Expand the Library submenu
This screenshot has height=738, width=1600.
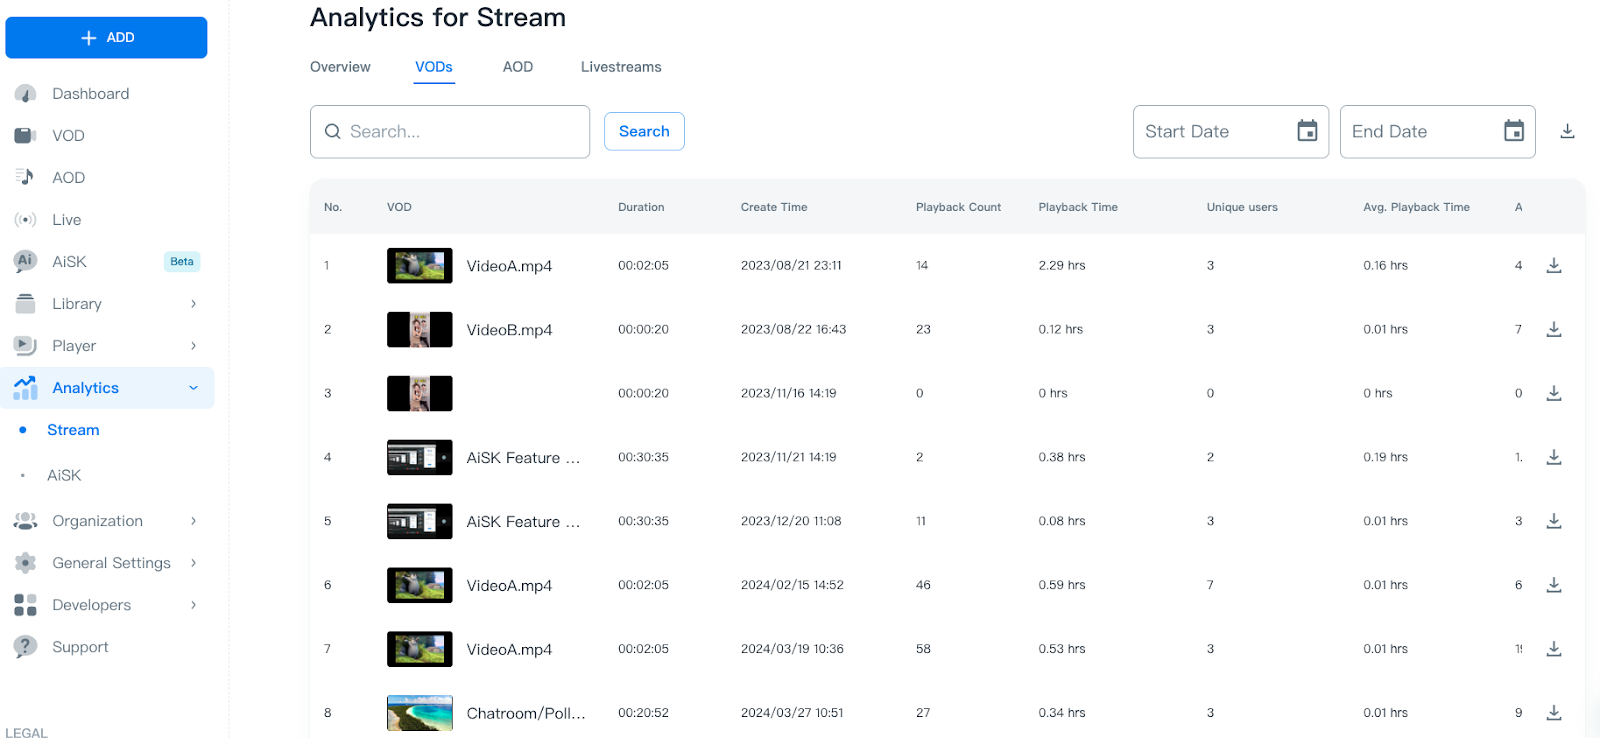point(193,304)
